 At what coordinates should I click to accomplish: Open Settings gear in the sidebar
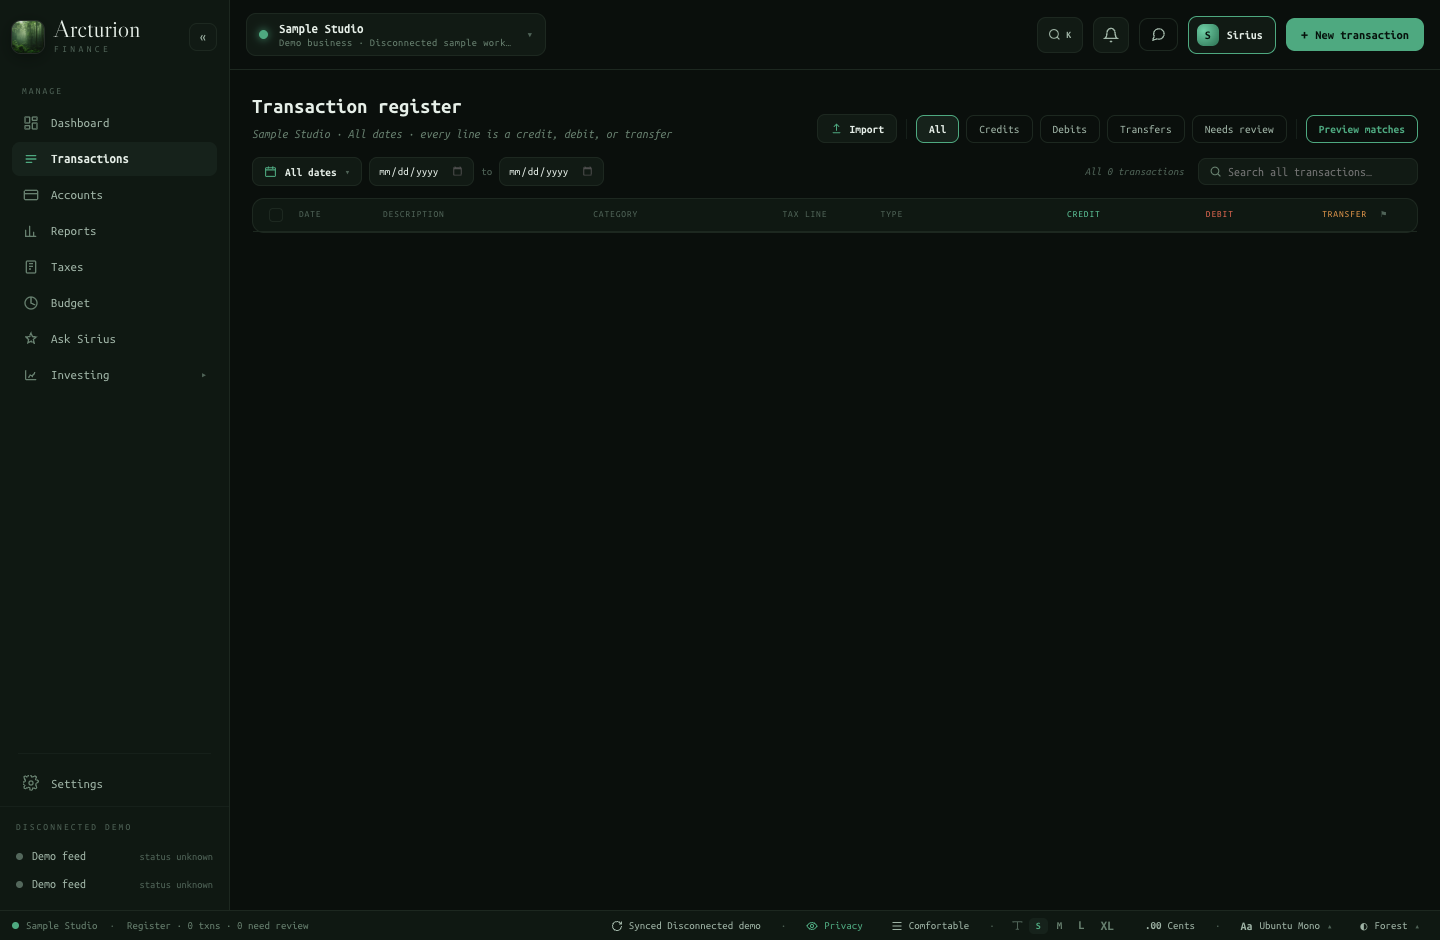click(x=114, y=784)
